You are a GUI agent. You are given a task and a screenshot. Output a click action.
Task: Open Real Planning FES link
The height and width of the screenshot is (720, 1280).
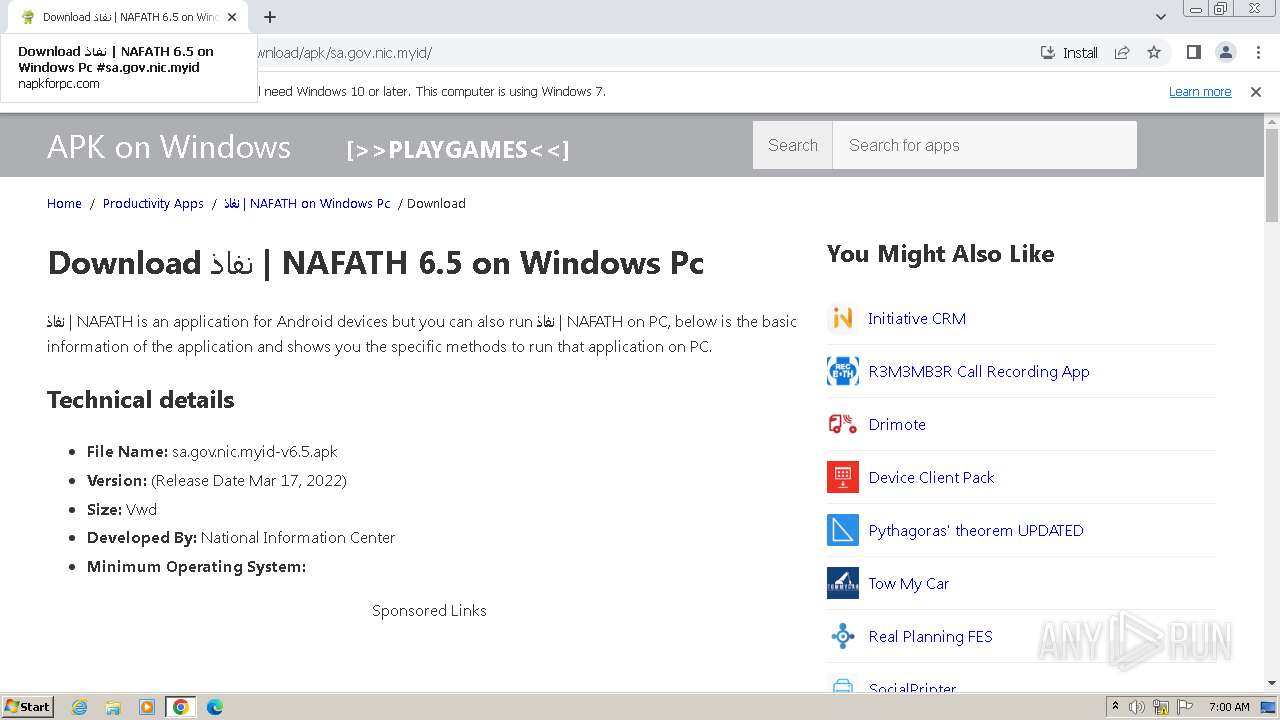931,637
